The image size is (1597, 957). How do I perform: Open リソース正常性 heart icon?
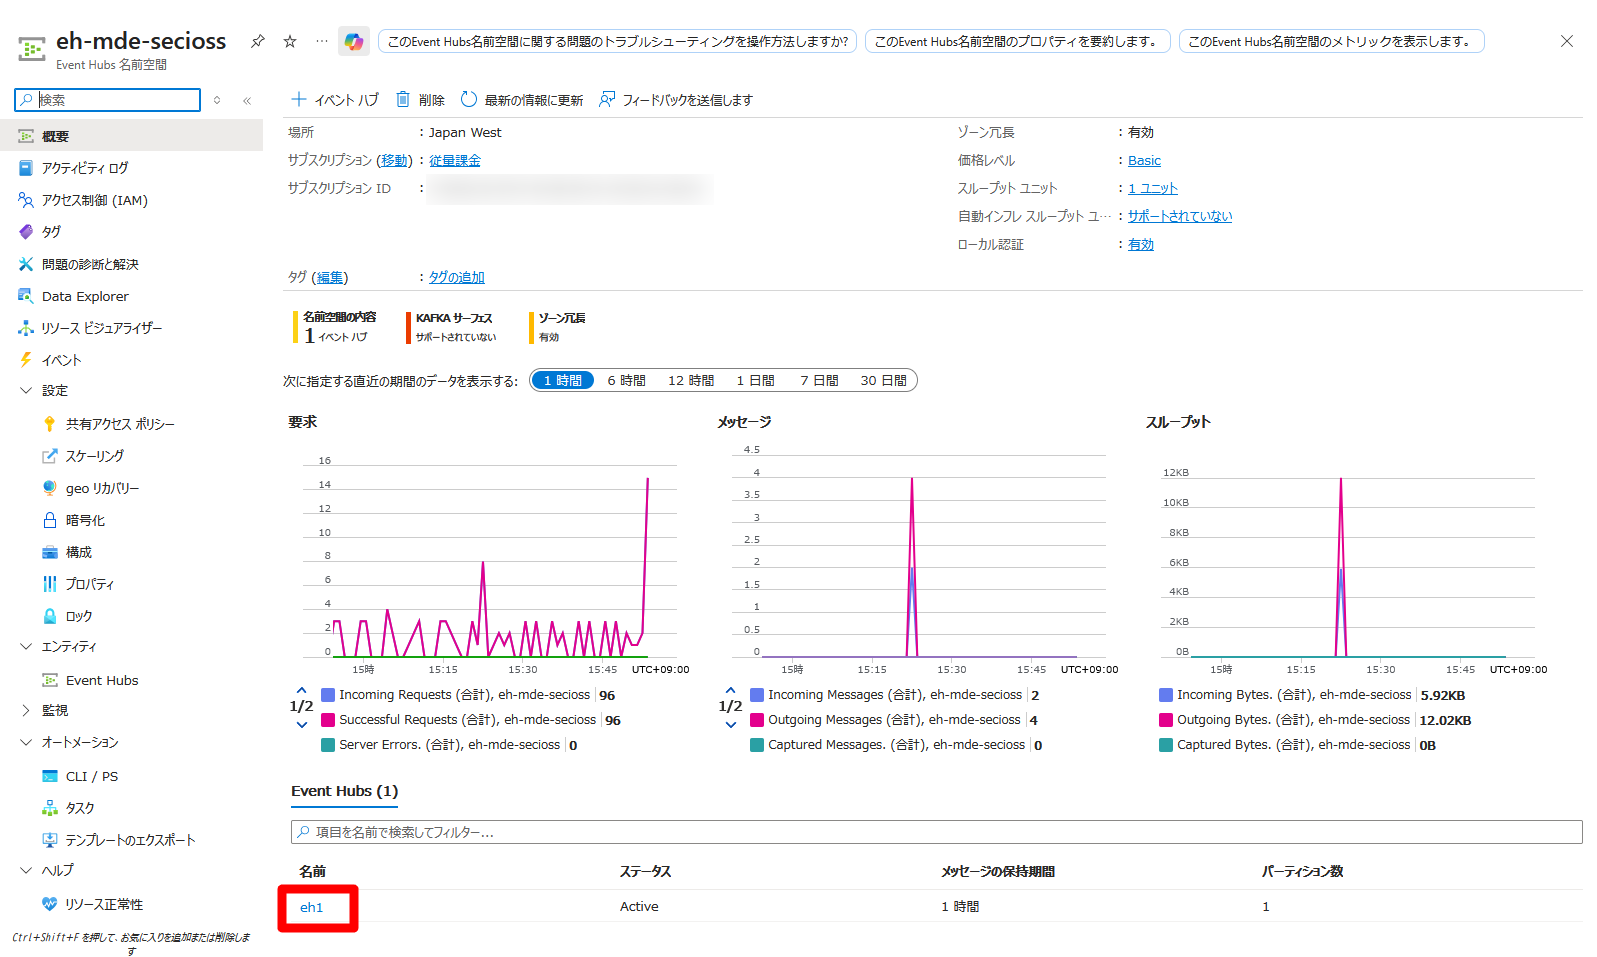tap(50, 904)
